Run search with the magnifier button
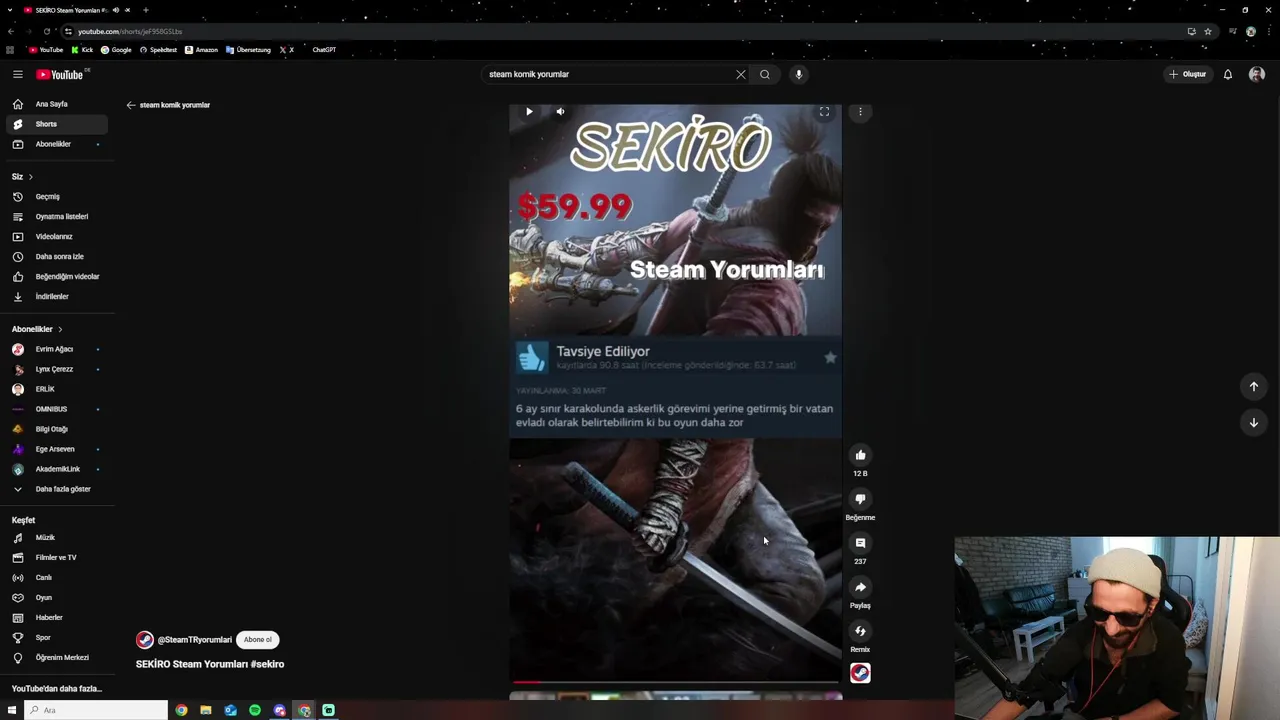 [765, 74]
